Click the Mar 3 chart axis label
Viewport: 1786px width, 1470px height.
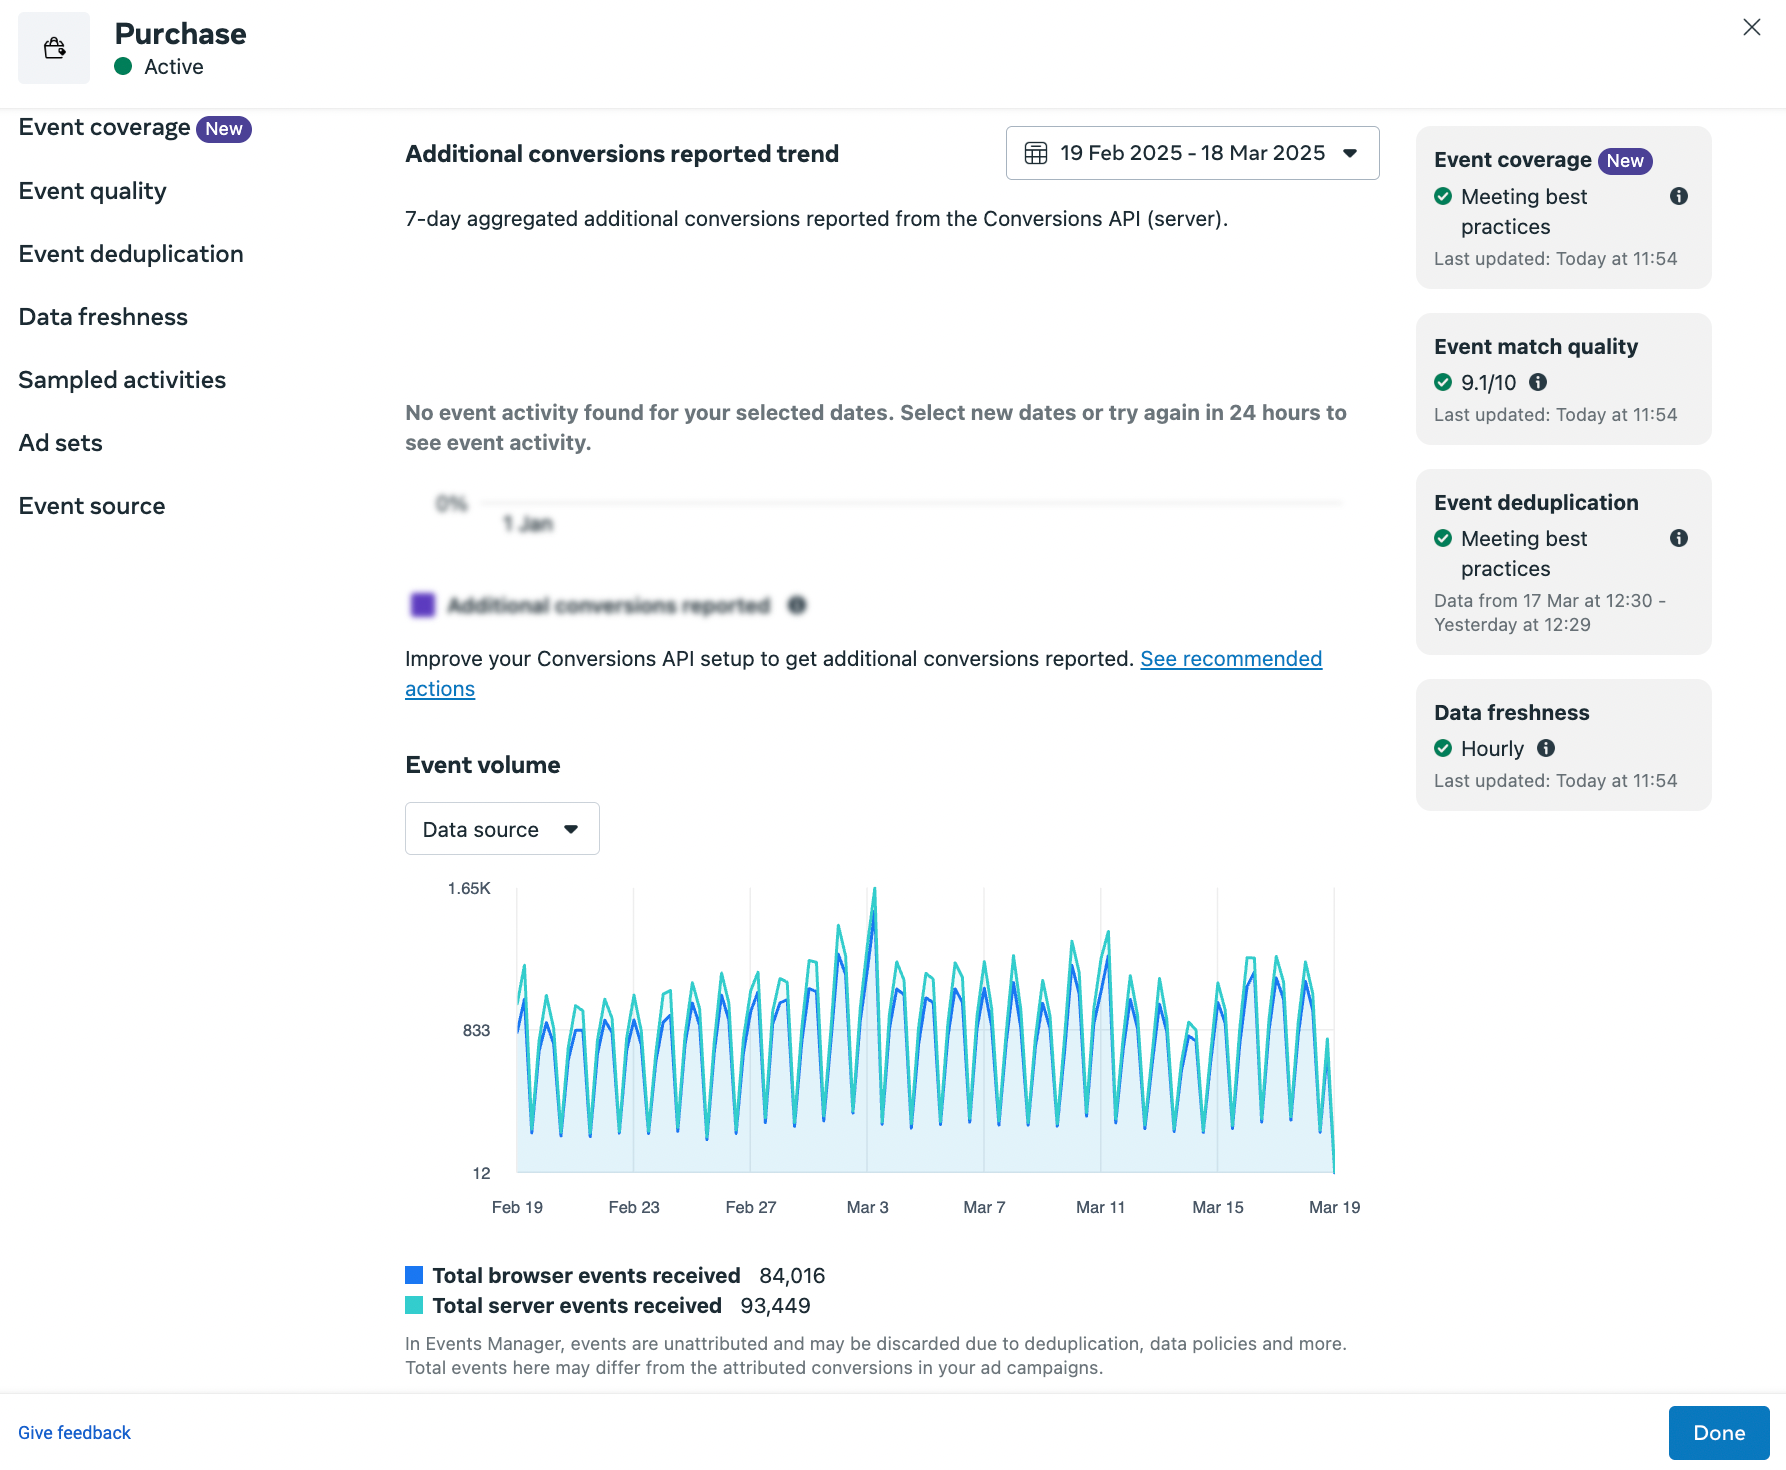[x=867, y=1208]
